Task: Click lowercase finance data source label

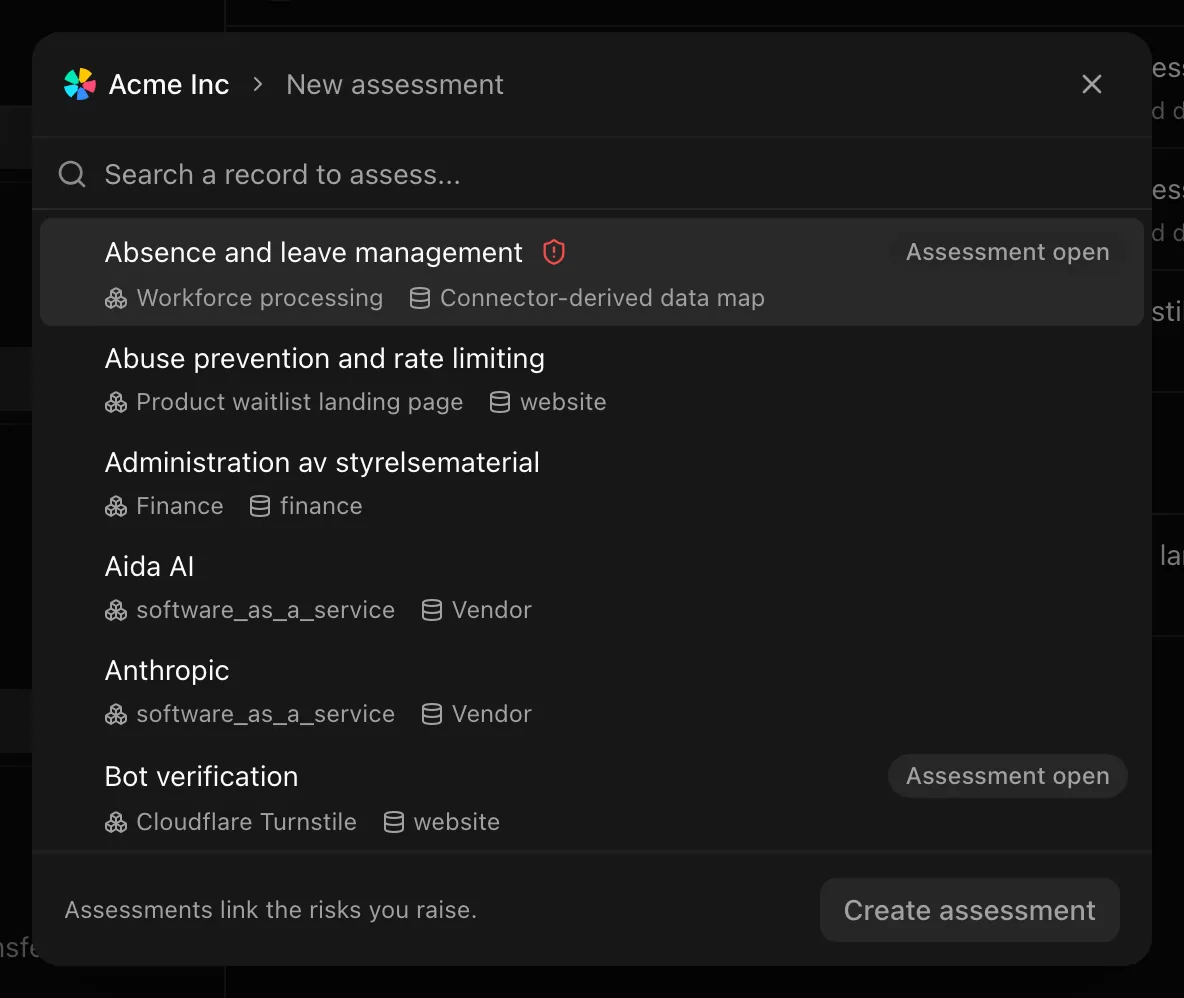Action: (x=321, y=507)
